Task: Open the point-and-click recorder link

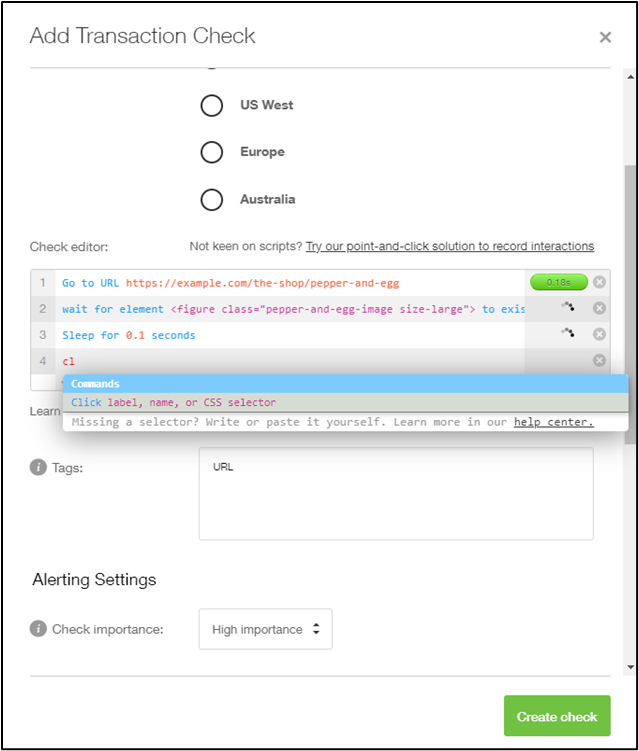Action: pos(450,246)
